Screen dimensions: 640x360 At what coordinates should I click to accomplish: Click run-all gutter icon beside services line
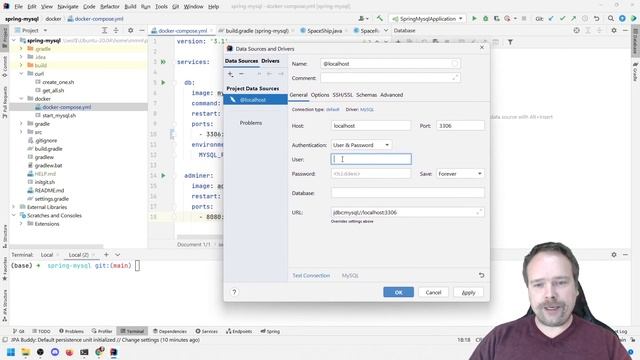[x=163, y=62]
